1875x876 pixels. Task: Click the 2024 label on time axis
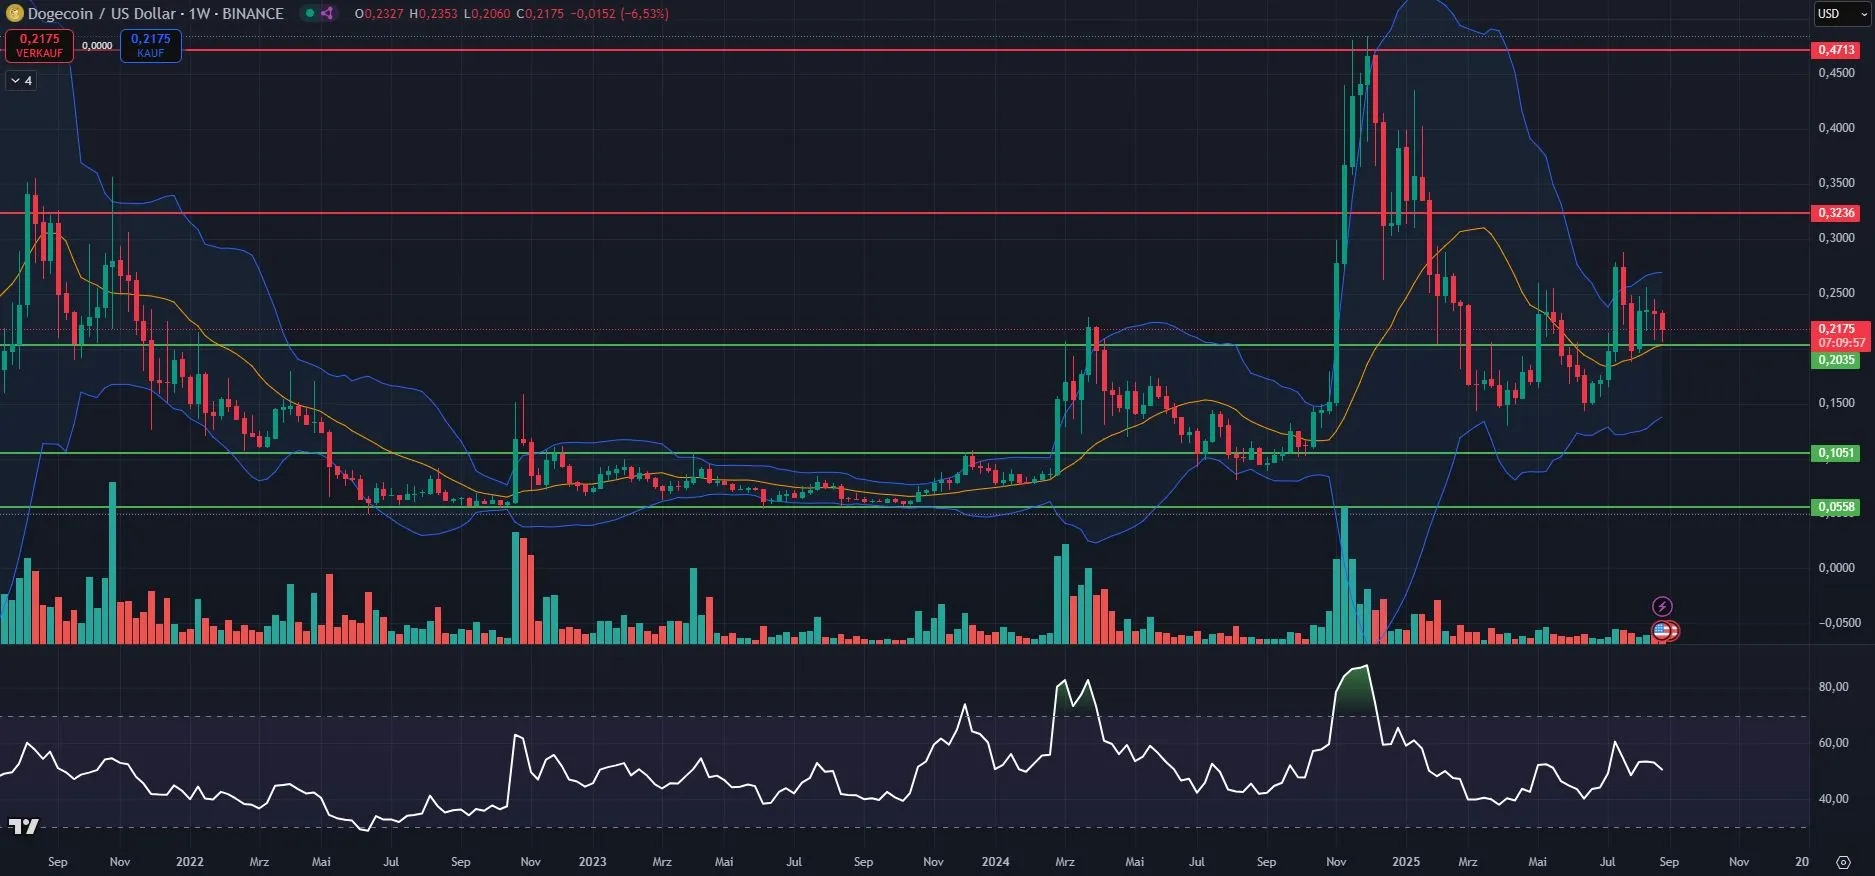tap(995, 862)
